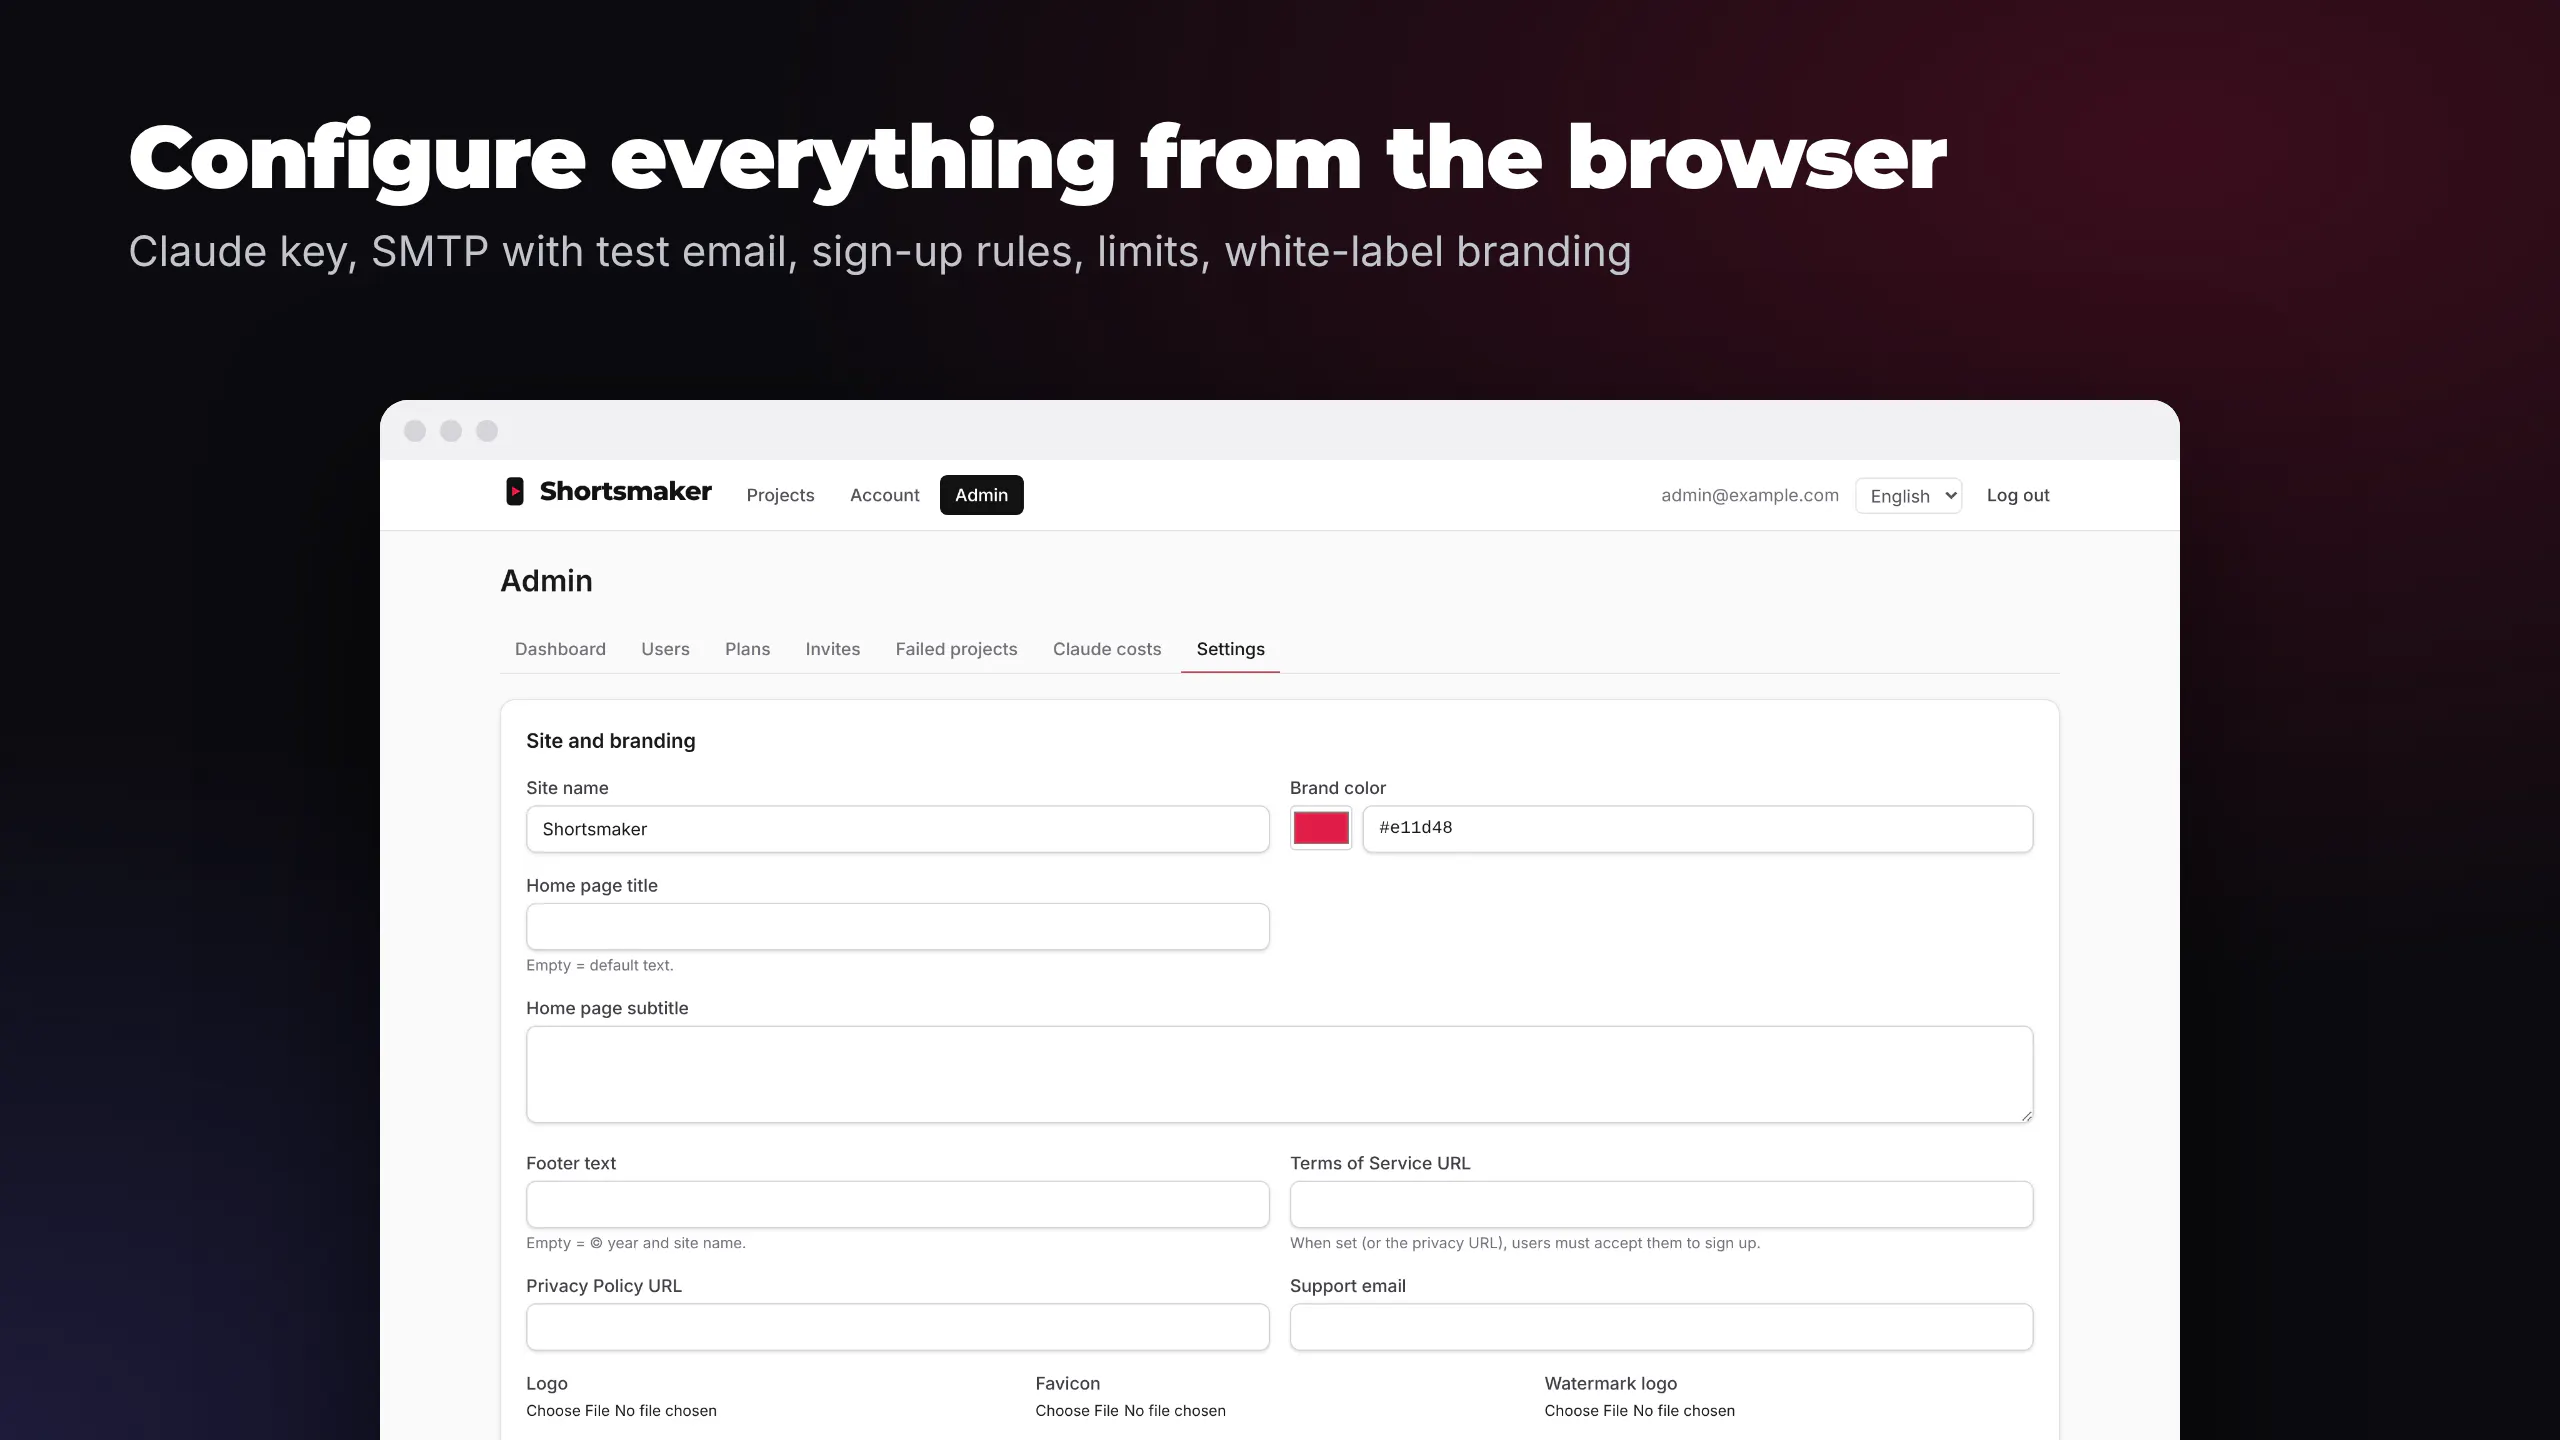This screenshot has width=2560, height=1440.
Task: Open the Shortsmaker brand name link
Action: pyautogui.click(x=625, y=491)
